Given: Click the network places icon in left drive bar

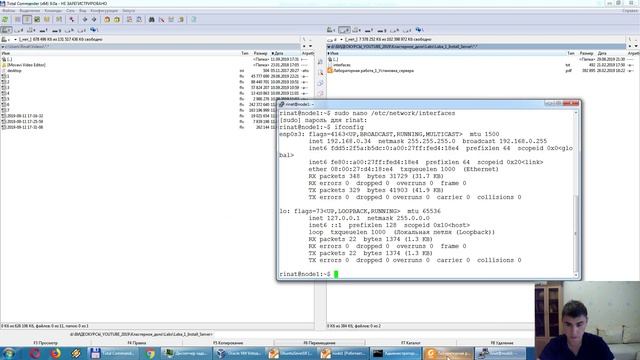Looking at the screenshot, I should [93, 30].
